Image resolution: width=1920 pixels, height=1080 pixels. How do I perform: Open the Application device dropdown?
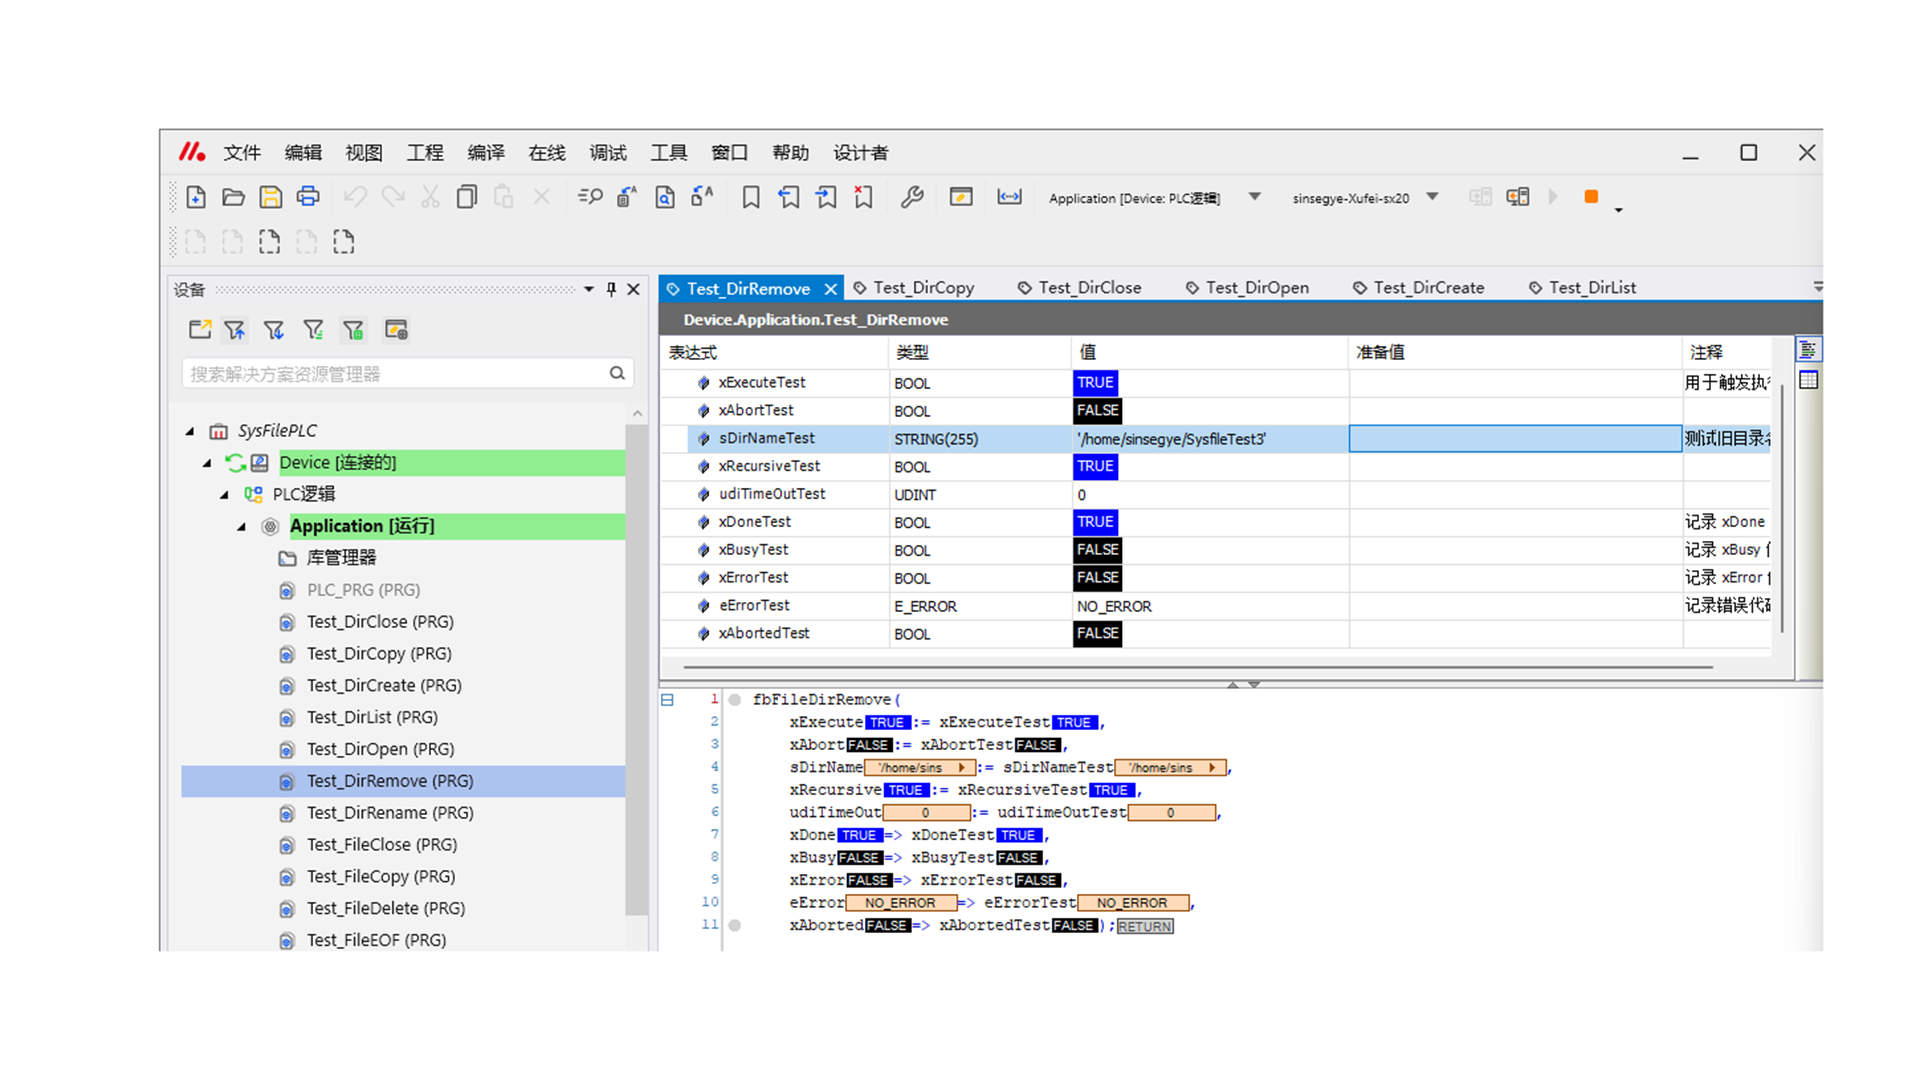pyautogui.click(x=1254, y=197)
